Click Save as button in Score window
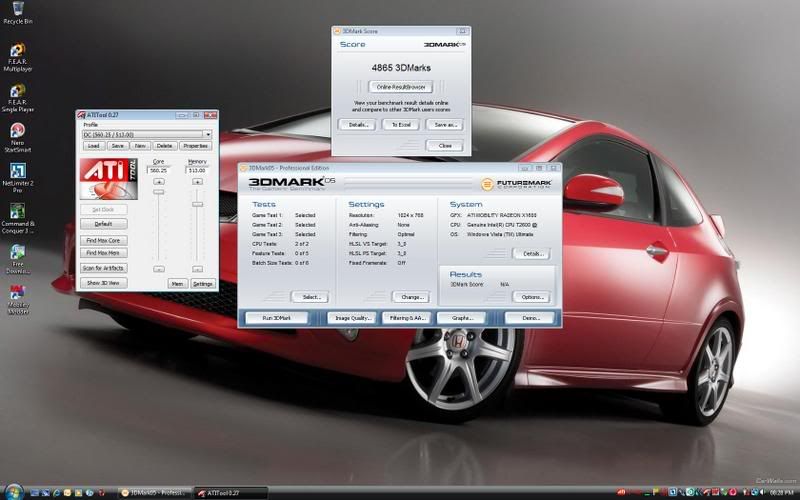The width and height of the screenshot is (800, 500). [444, 124]
